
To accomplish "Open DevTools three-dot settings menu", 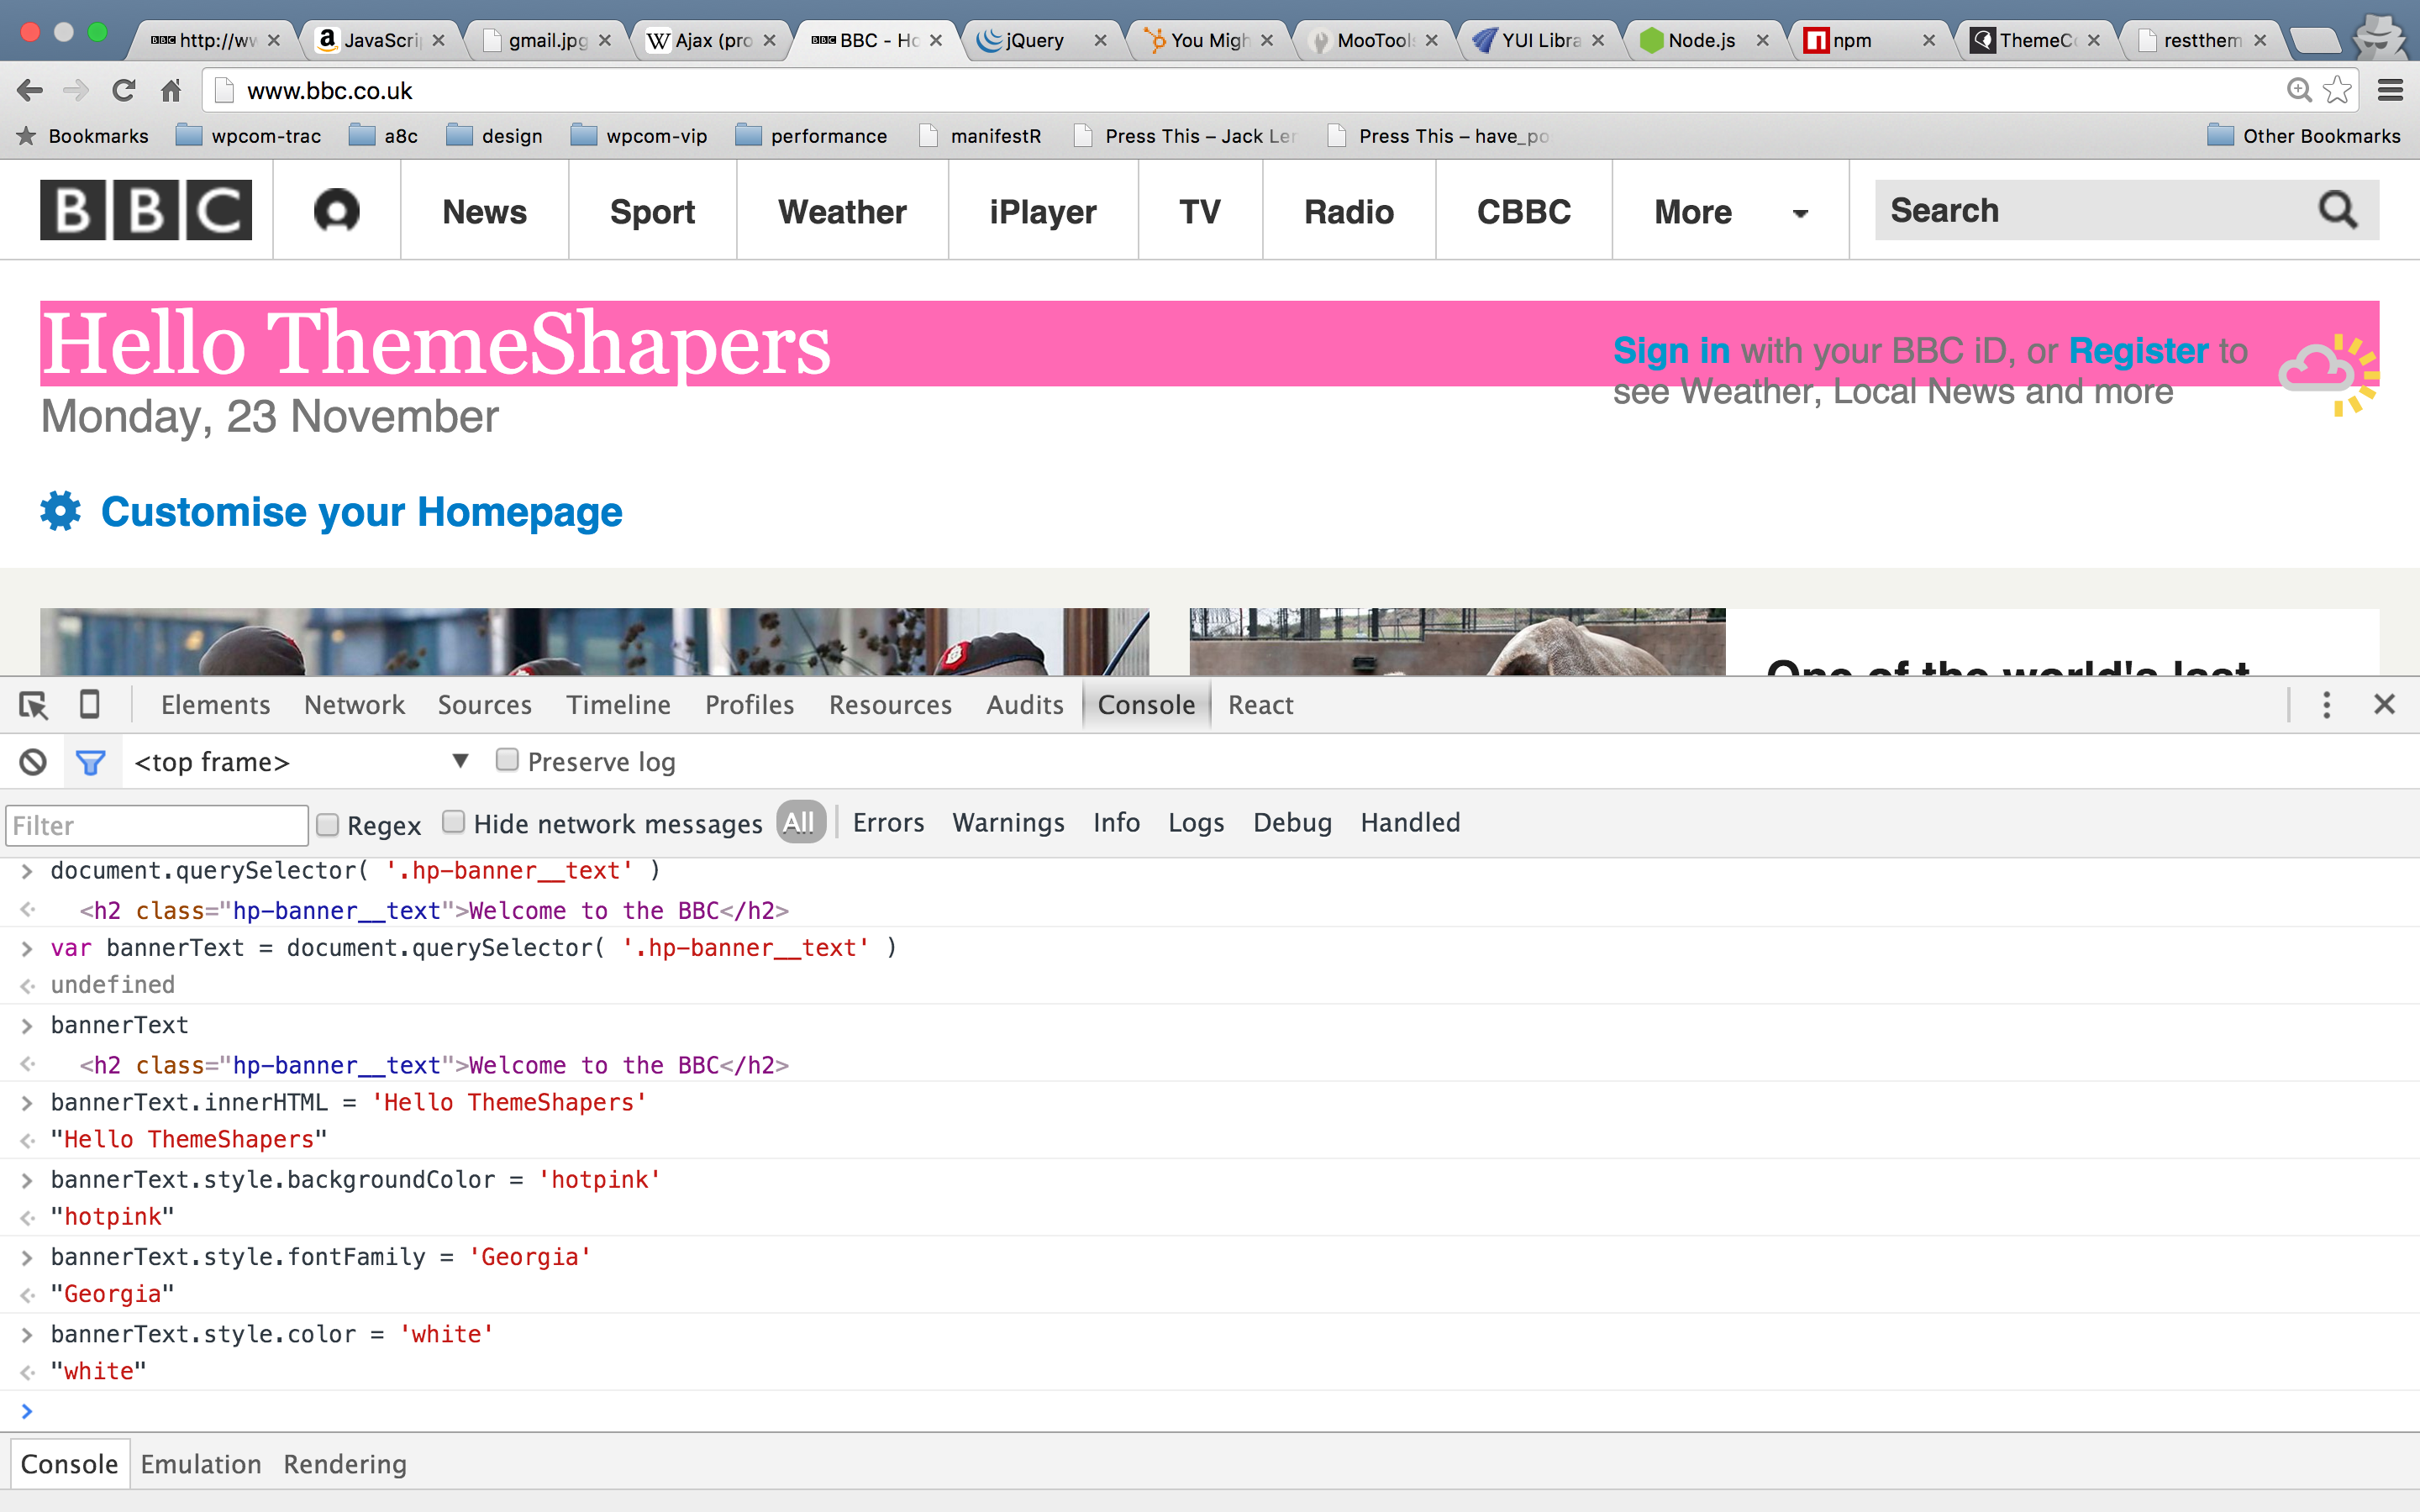I will [2326, 704].
